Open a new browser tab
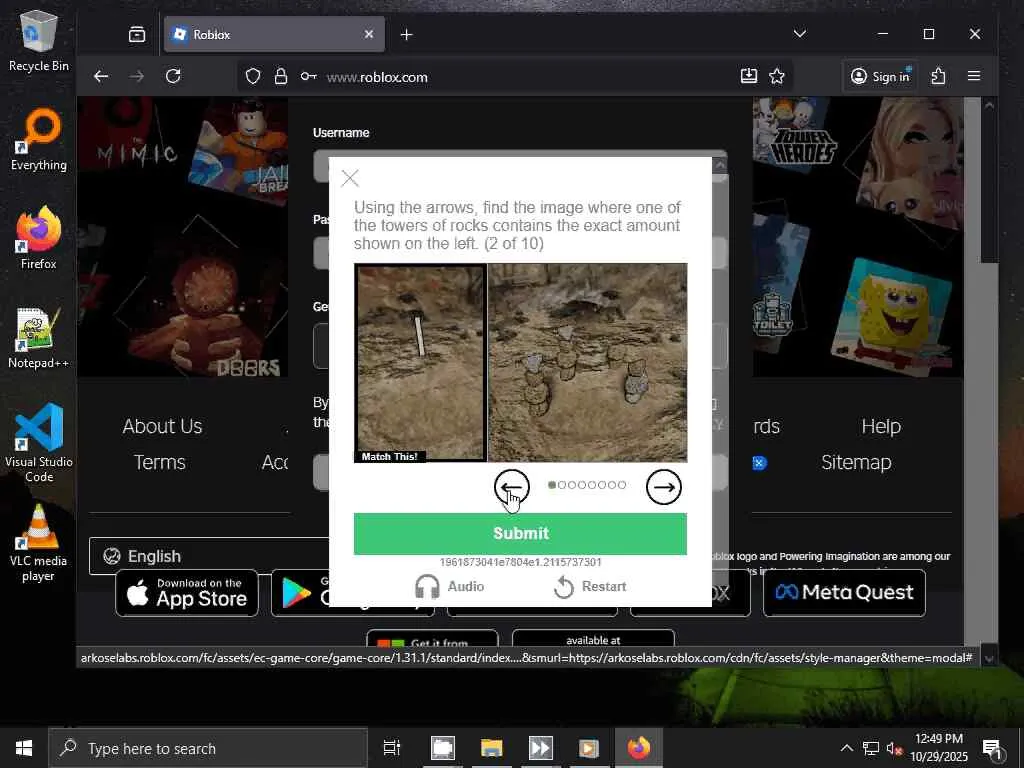 click(x=406, y=35)
